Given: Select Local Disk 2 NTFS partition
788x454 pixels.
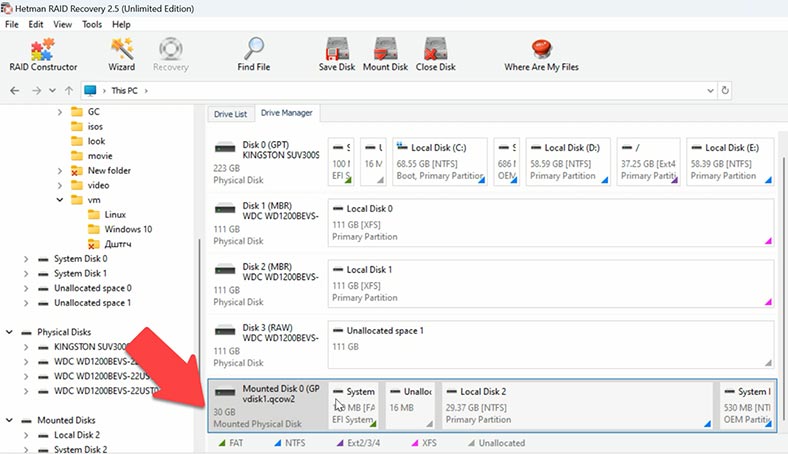Looking at the screenshot, I should (x=577, y=405).
